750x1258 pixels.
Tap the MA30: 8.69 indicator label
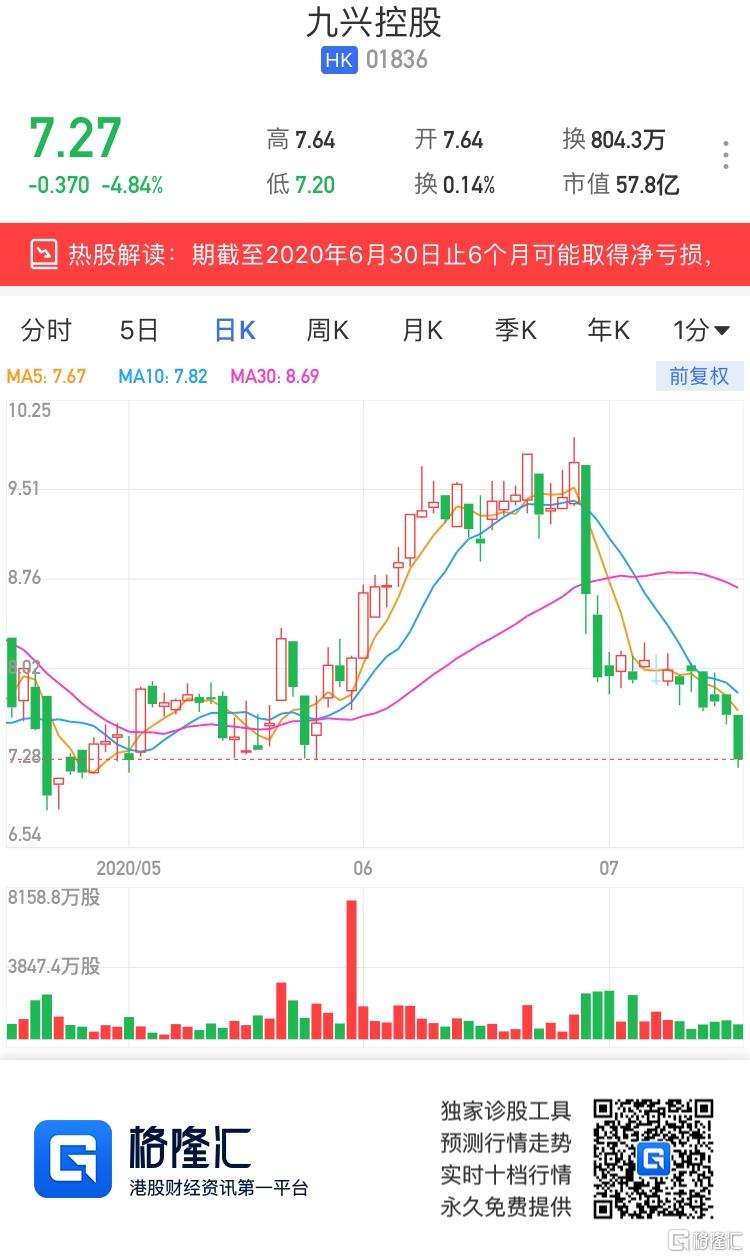(275, 377)
